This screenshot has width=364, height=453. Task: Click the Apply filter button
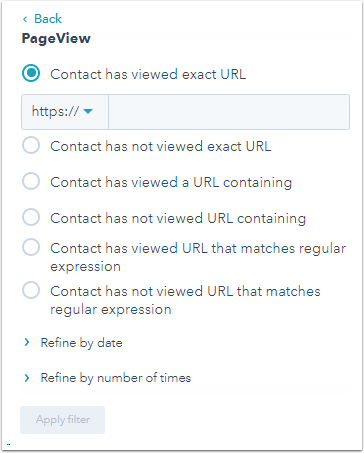point(63,420)
